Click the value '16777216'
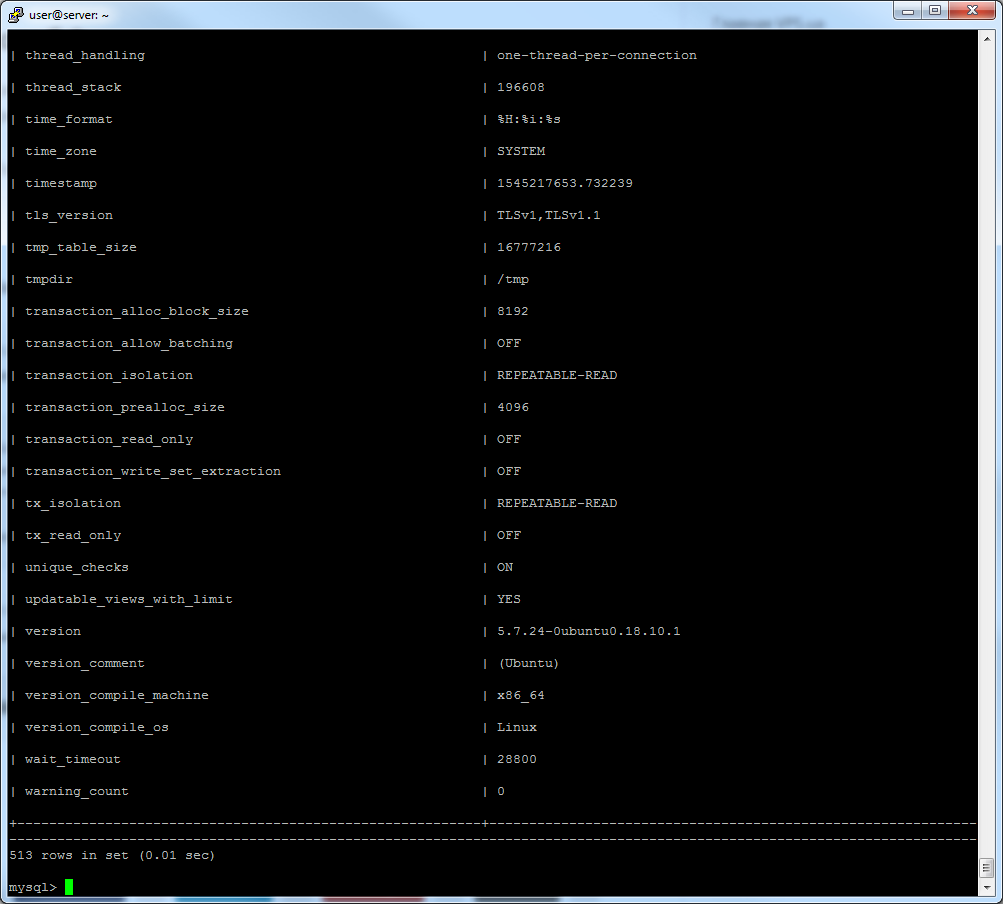This screenshot has width=1003, height=904. coord(529,248)
